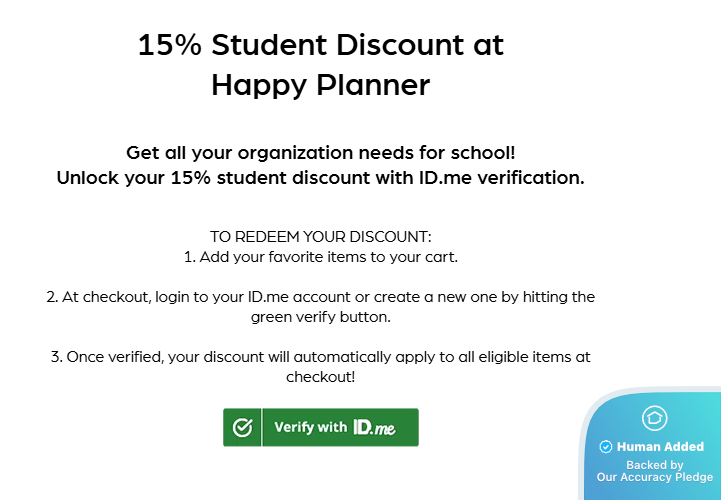
Task: Click the "TO REDEEM YOUR DISCOUNT:" label
Action: [320, 237]
